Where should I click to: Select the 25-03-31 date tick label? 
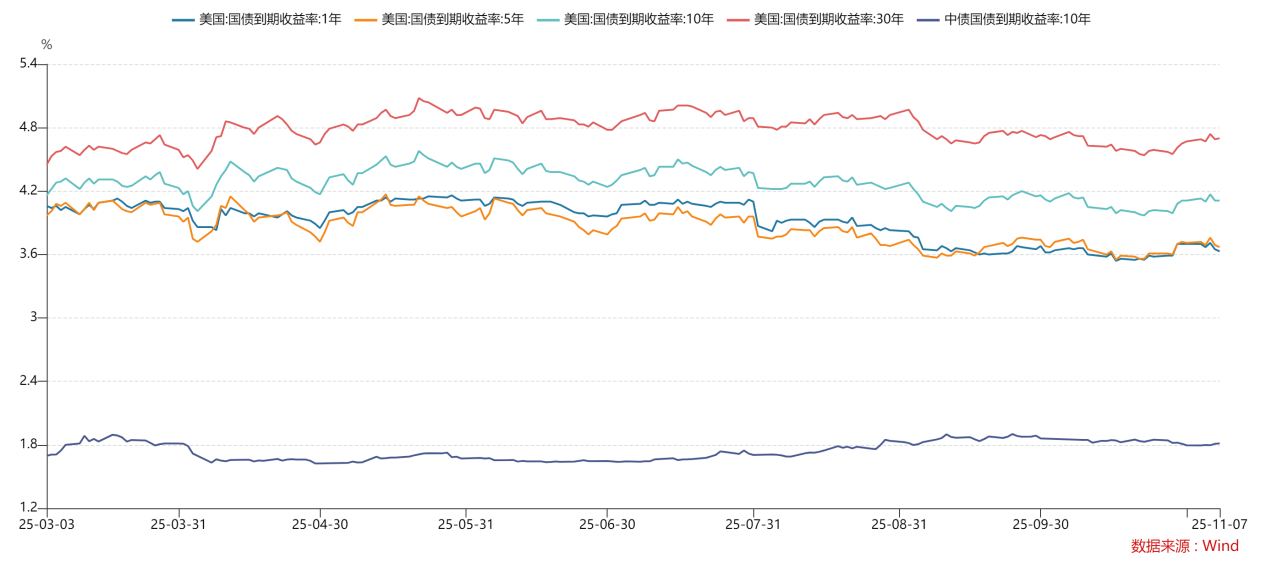click(x=179, y=523)
